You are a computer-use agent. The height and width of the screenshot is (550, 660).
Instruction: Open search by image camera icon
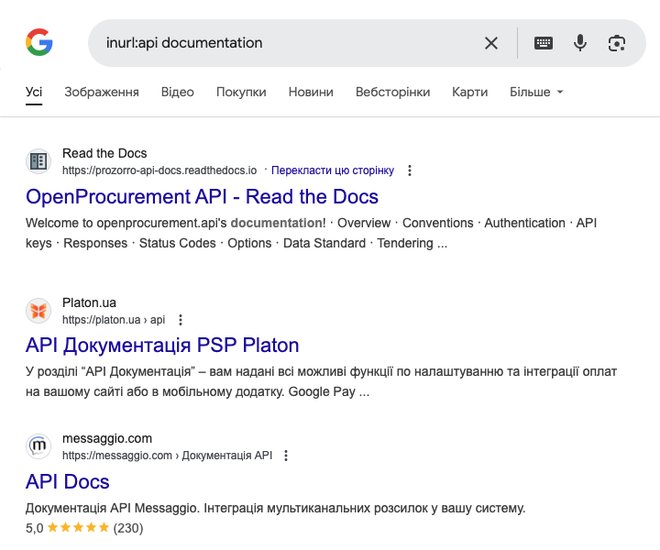617,43
